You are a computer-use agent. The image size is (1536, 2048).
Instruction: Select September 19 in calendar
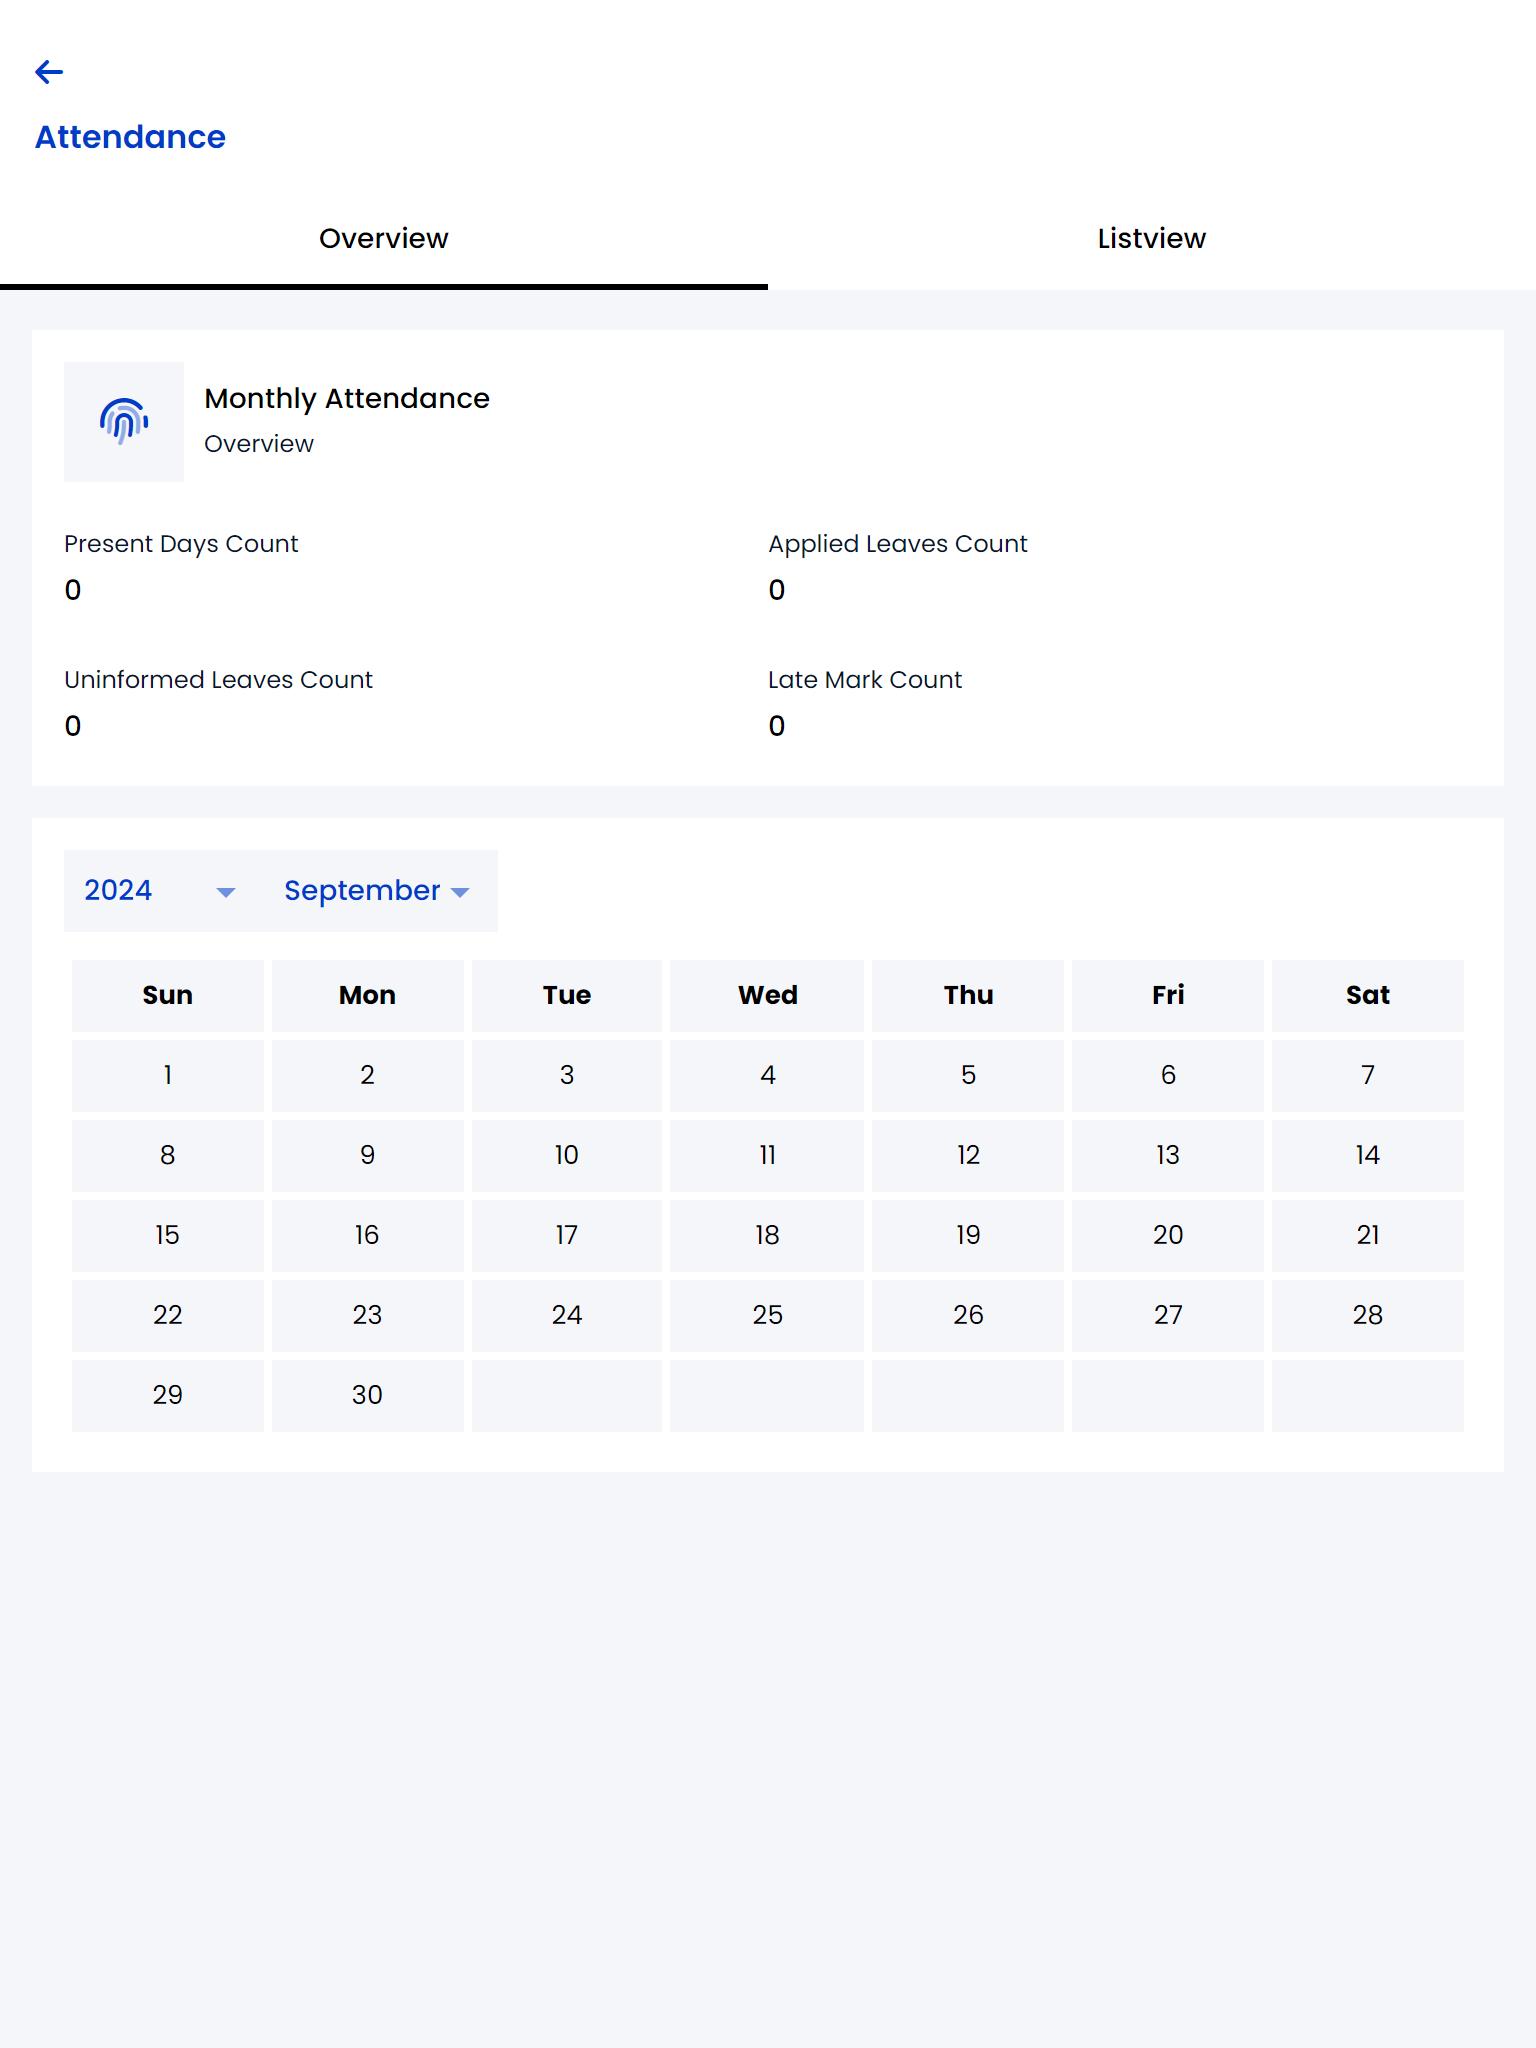(968, 1236)
